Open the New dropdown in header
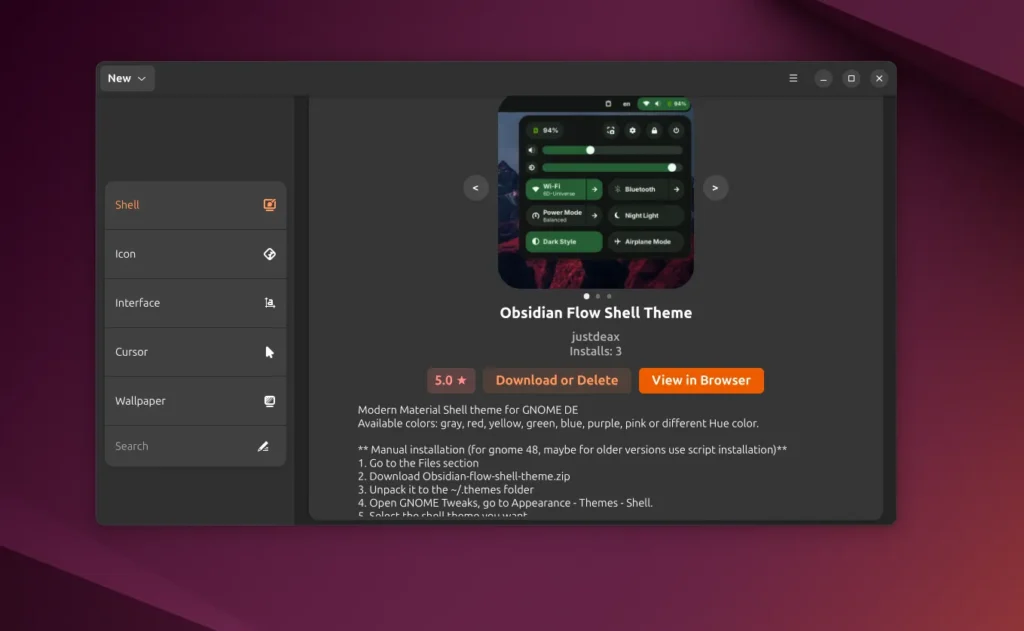 (127, 78)
